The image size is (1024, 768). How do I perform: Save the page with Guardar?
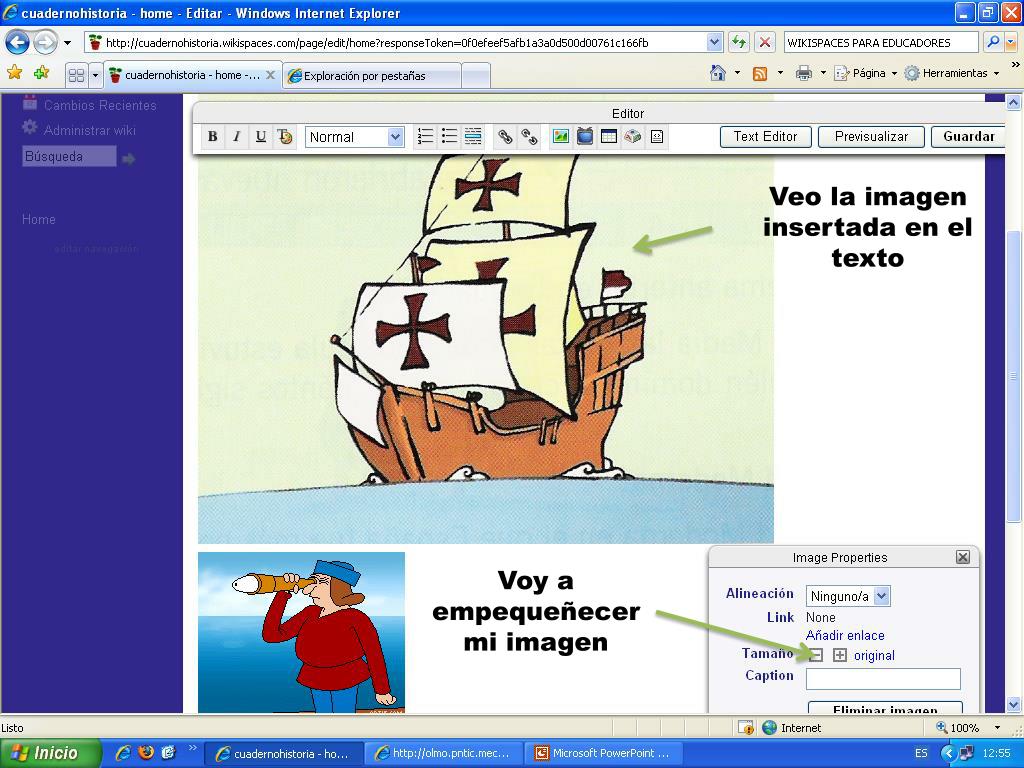click(968, 136)
